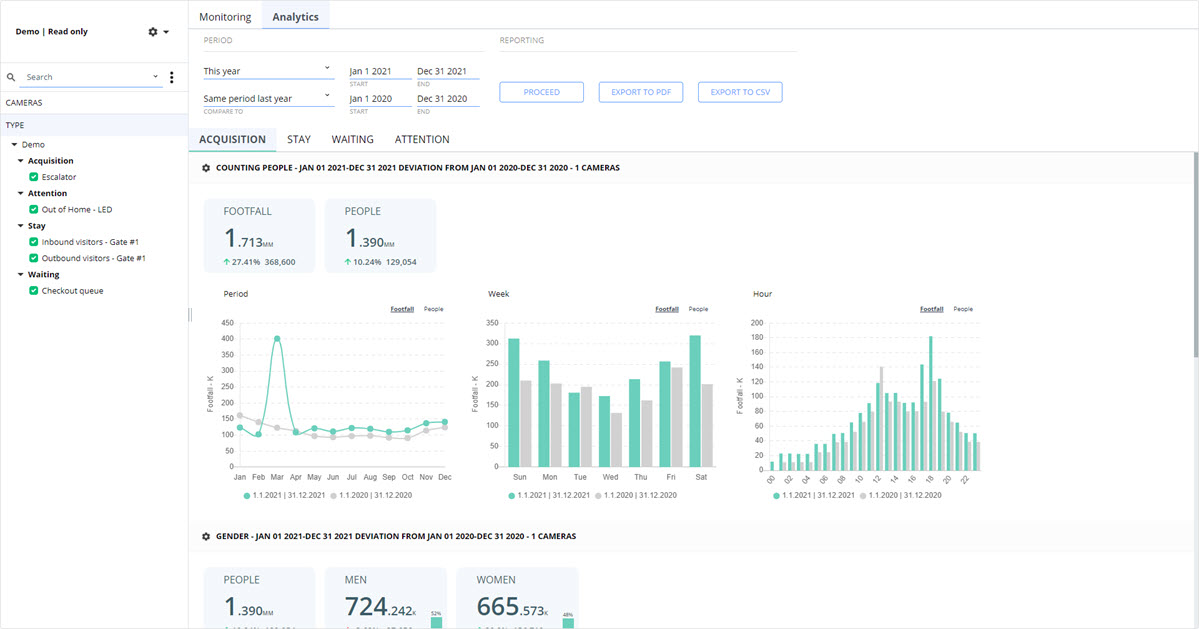Screen dimensions: 1199x629
Task: Click the sidebar resize handle
Action: point(190,315)
